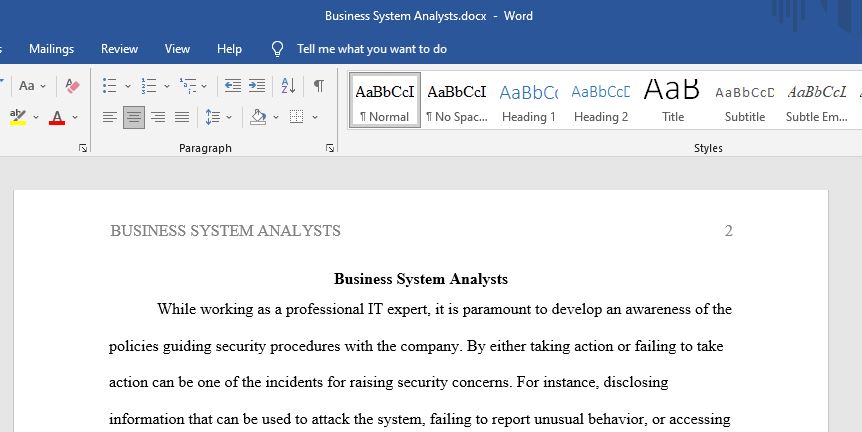Apply the Heading 2 style
The image size is (862, 432).
pyautogui.click(x=601, y=100)
